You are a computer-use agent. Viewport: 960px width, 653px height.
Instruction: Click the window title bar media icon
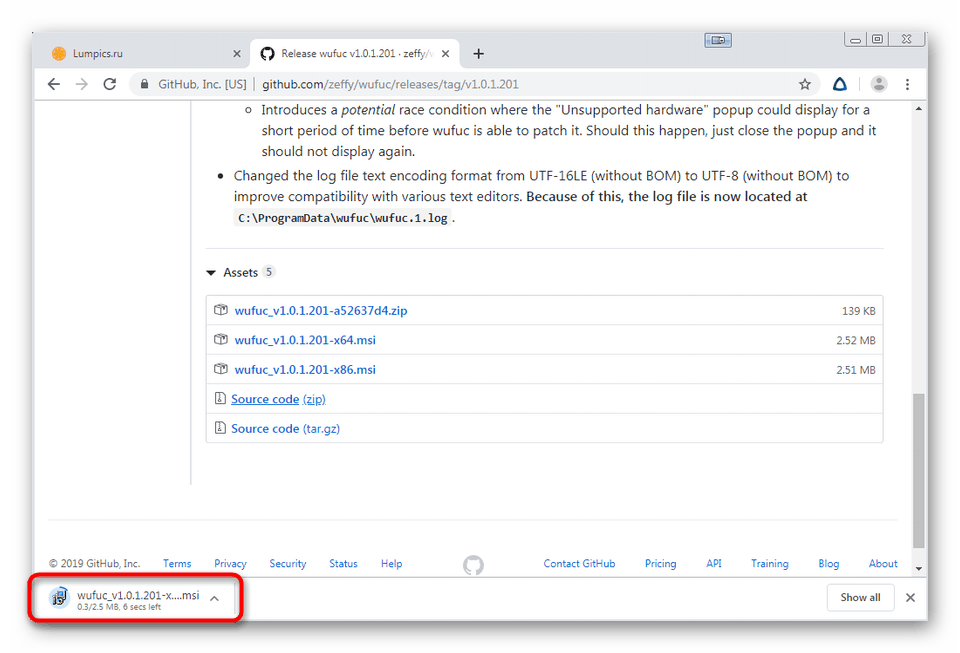[x=718, y=40]
